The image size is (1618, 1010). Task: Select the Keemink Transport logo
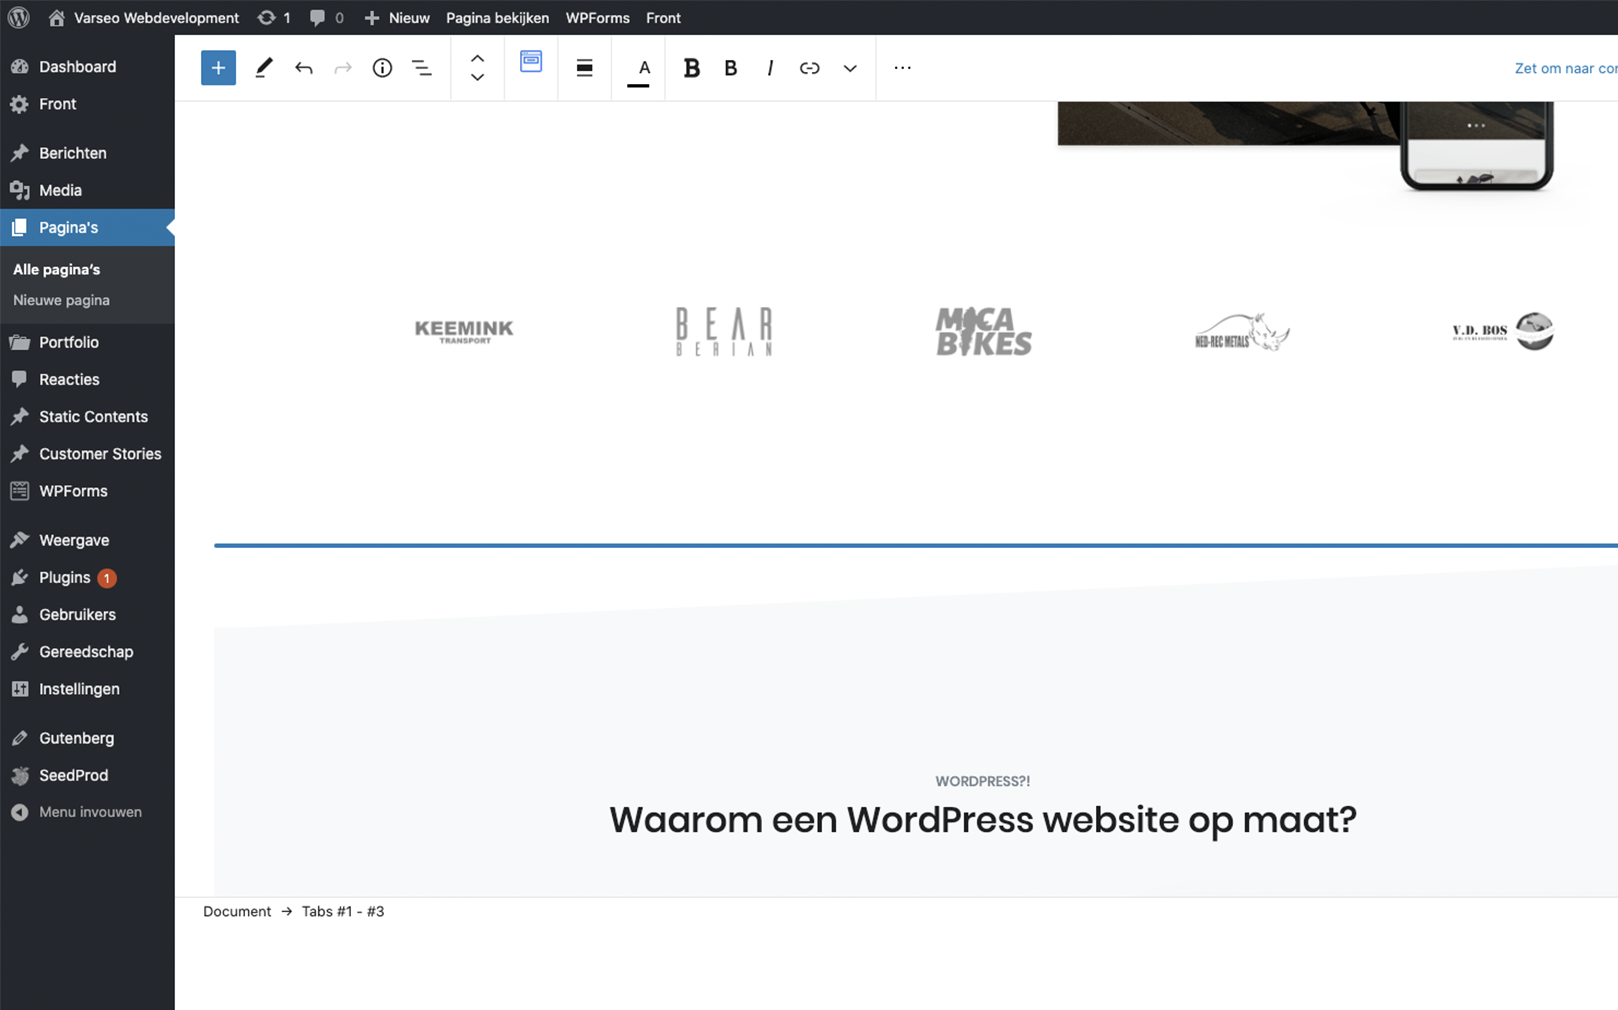coord(464,331)
